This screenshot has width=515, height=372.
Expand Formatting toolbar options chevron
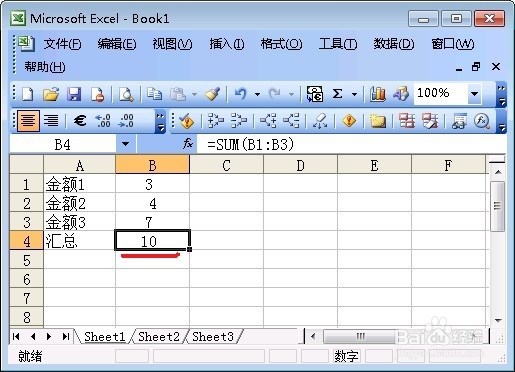(x=160, y=121)
